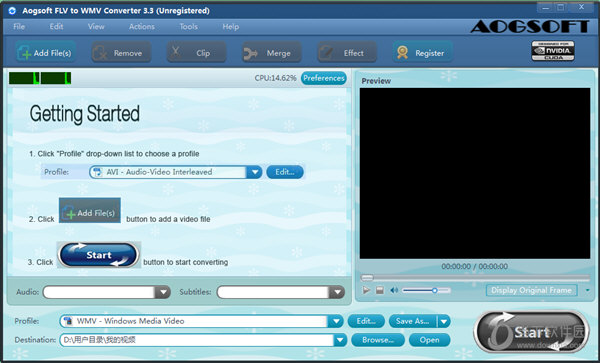
Task: Click the Remove toolbar button
Action: pyautogui.click(x=121, y=53)
